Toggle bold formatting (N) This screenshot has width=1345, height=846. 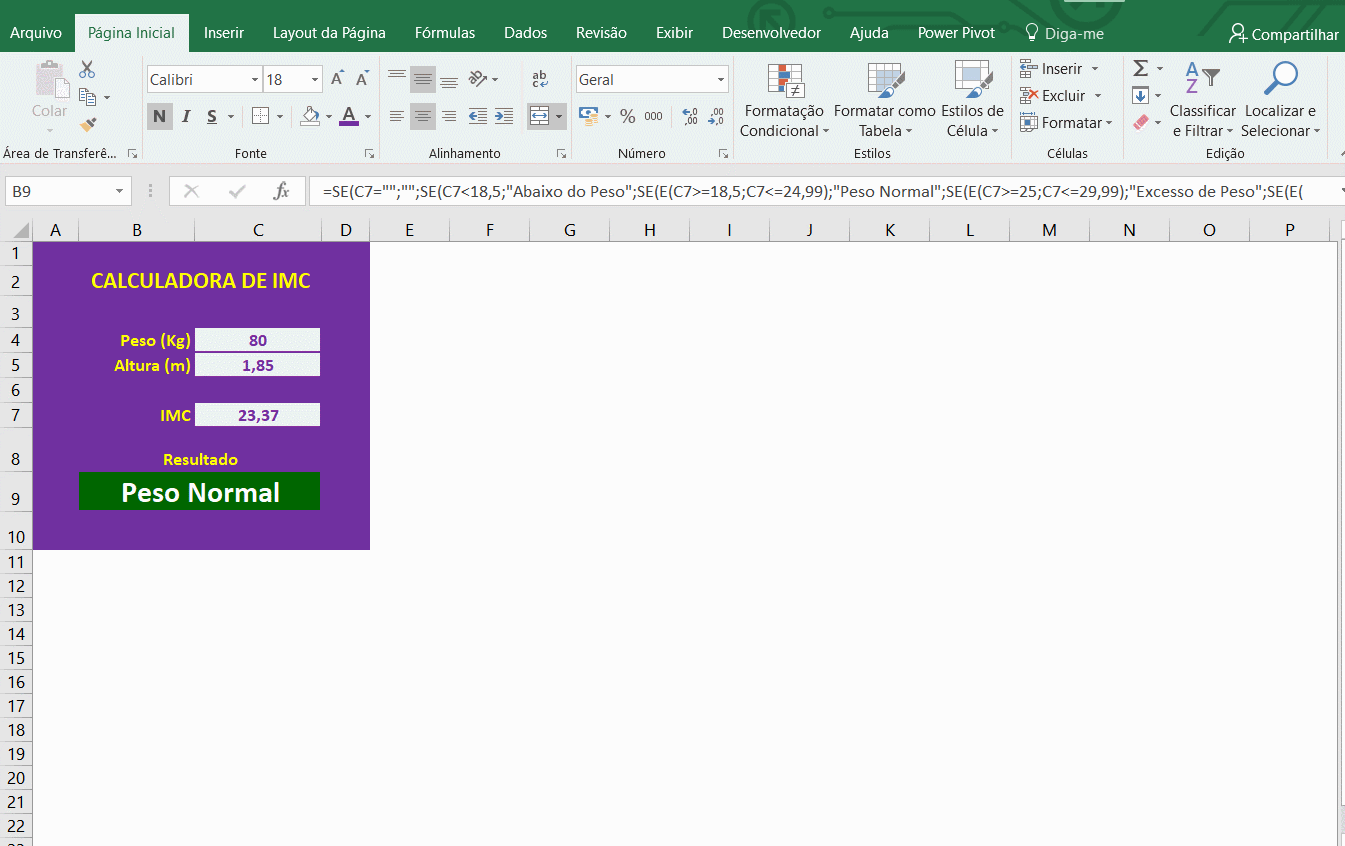tap(159, 117)
